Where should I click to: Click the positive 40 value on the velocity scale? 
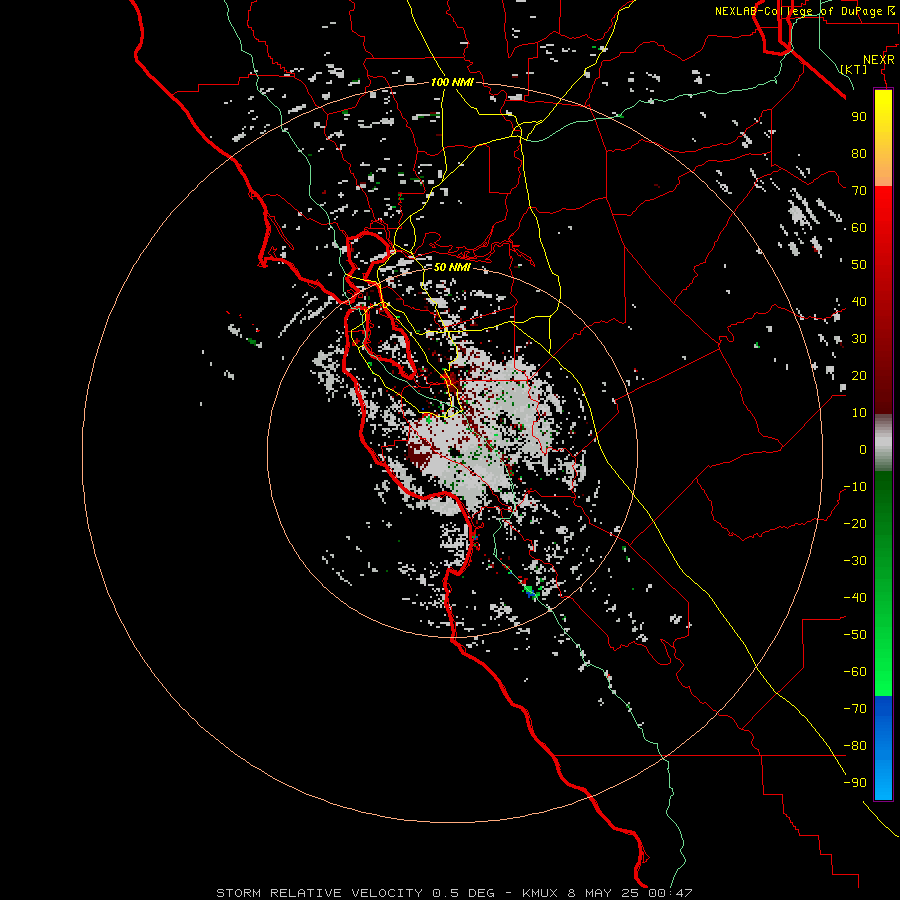[859, 302]
